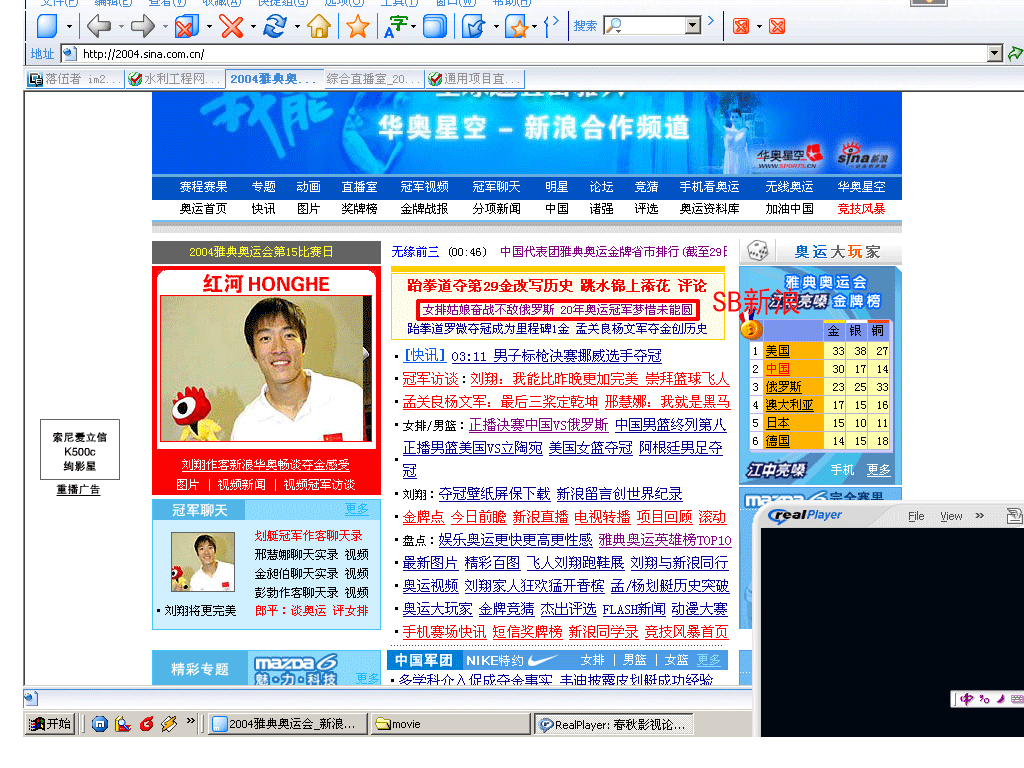
Task: Switch to the movie folder taskbar button
Action: coord(451,724)
